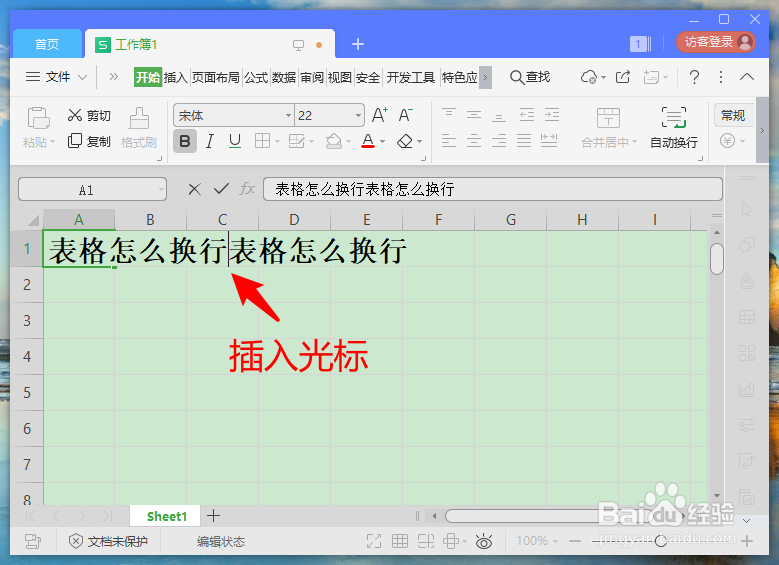The width and height of the screenshot is (779, 565).
Task: Justify text alignment icon
Action: (524, 141)
